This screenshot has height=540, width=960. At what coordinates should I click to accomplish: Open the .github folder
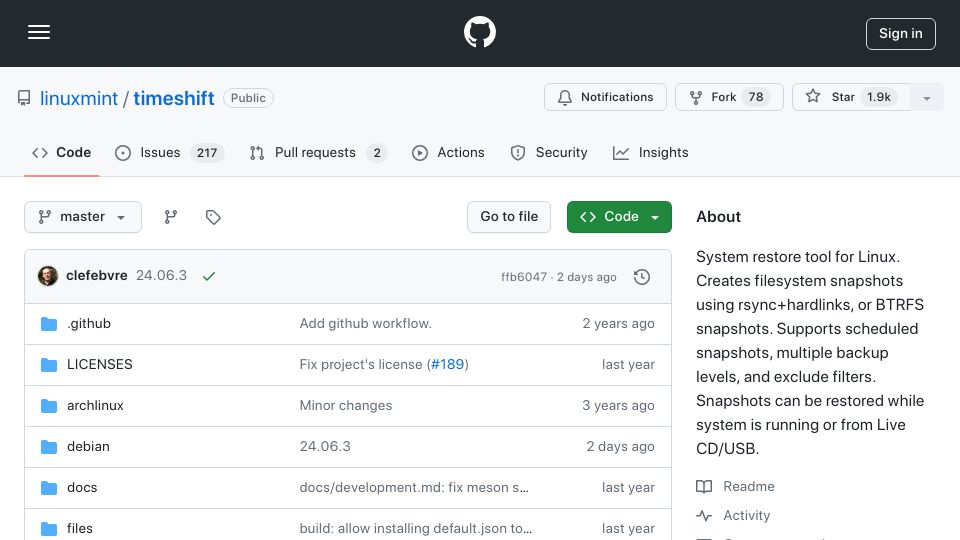tap(89, 323)
